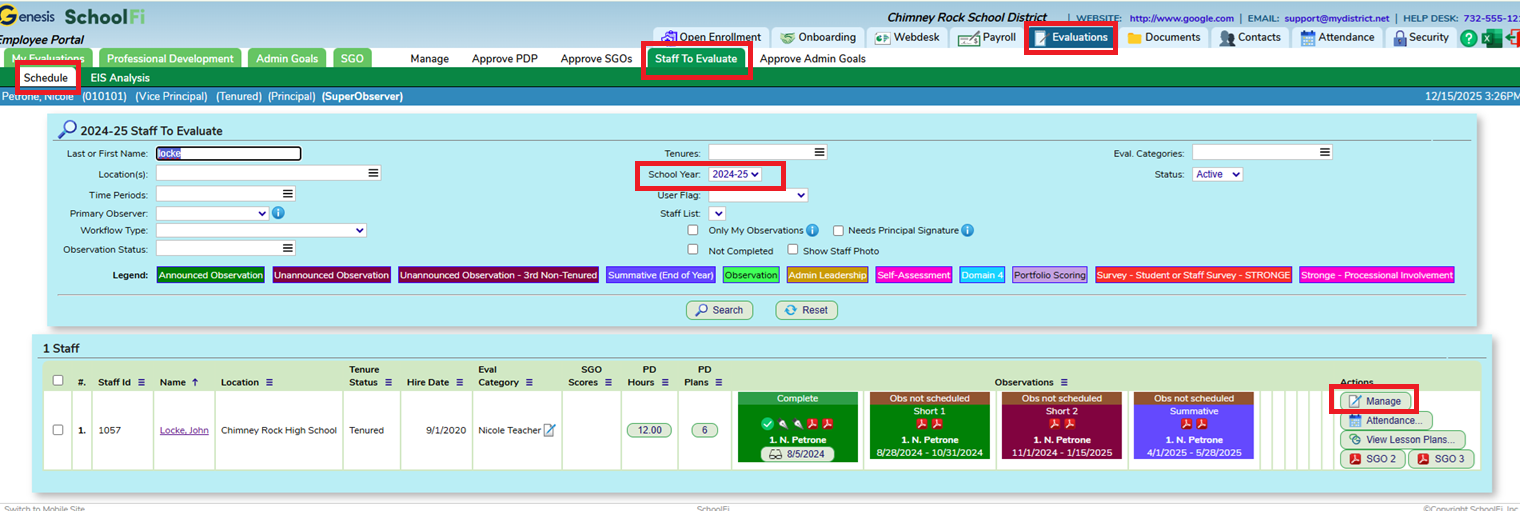Check the row checkbox for Locke, John

(58, 430)
